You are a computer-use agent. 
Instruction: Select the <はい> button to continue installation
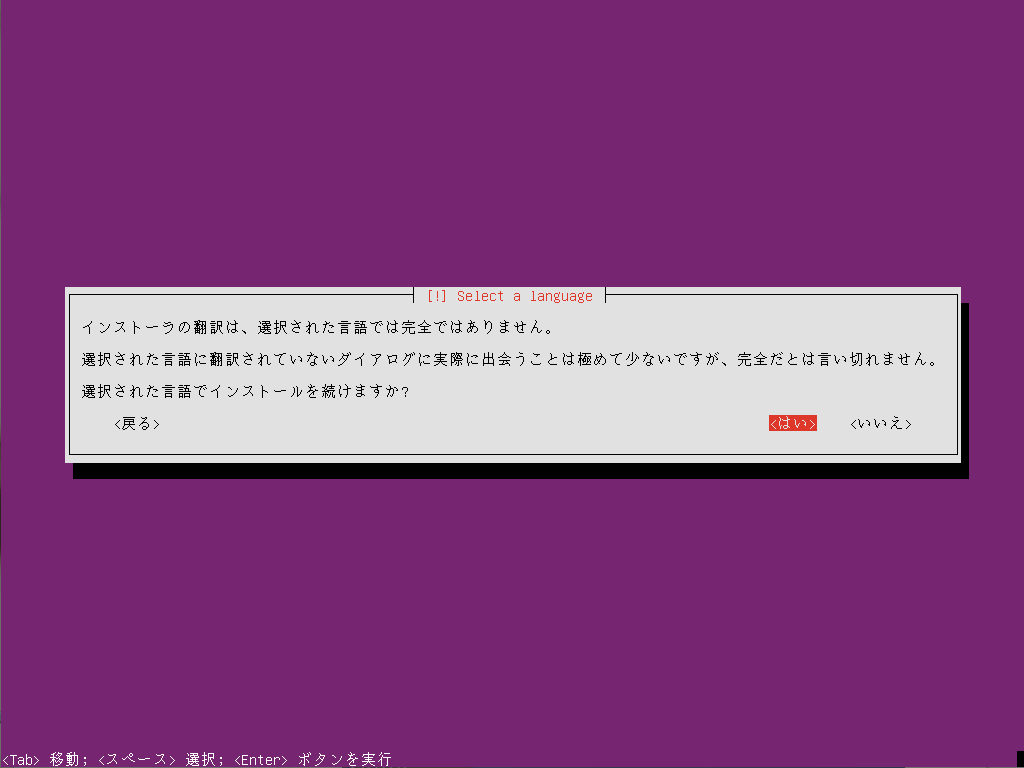[x=792, y=424]
